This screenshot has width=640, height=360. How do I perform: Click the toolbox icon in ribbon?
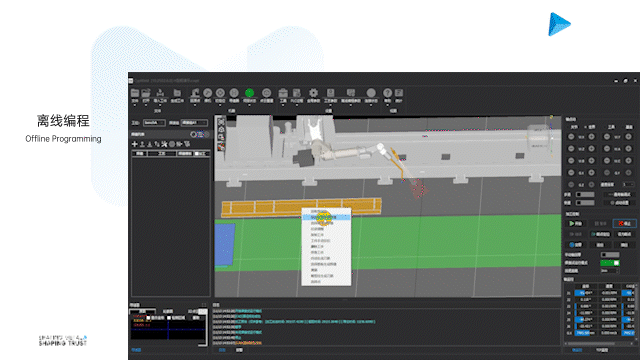pos(283,93)
